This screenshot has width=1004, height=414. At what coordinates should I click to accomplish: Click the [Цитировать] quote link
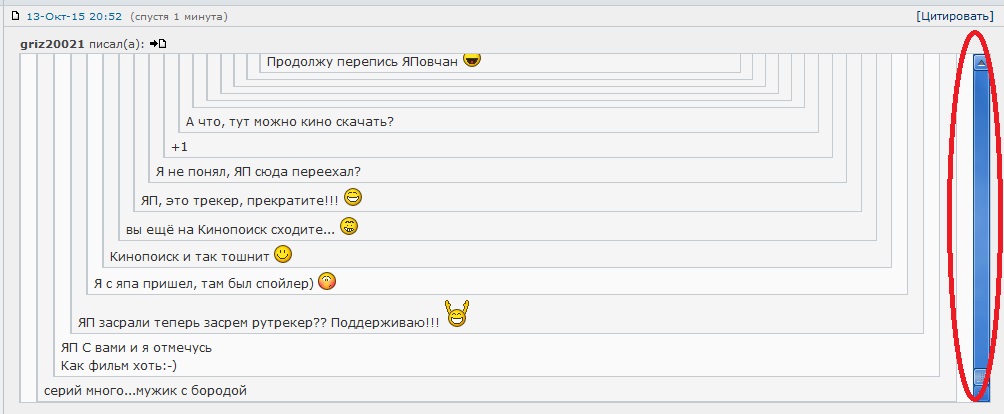pos(955,17)
